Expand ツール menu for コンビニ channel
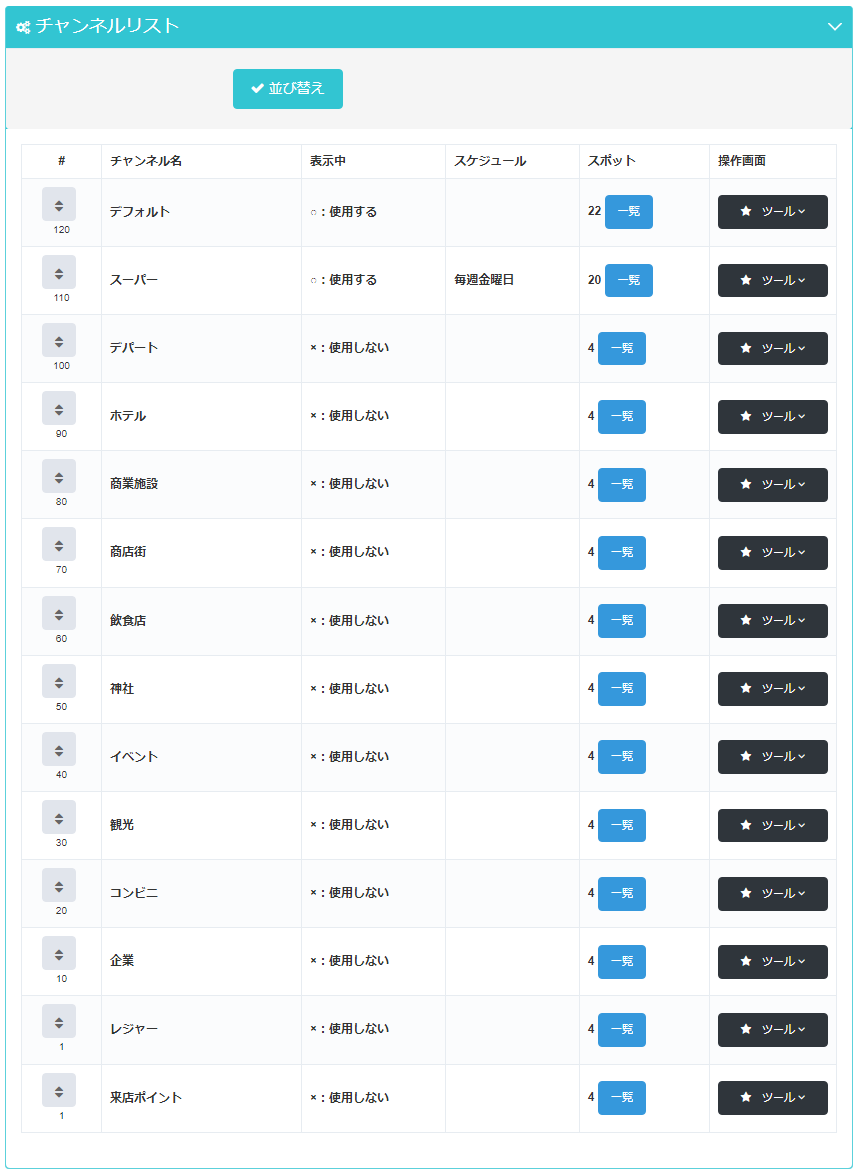Screen dimensions: 853x1172 (772, 893)
